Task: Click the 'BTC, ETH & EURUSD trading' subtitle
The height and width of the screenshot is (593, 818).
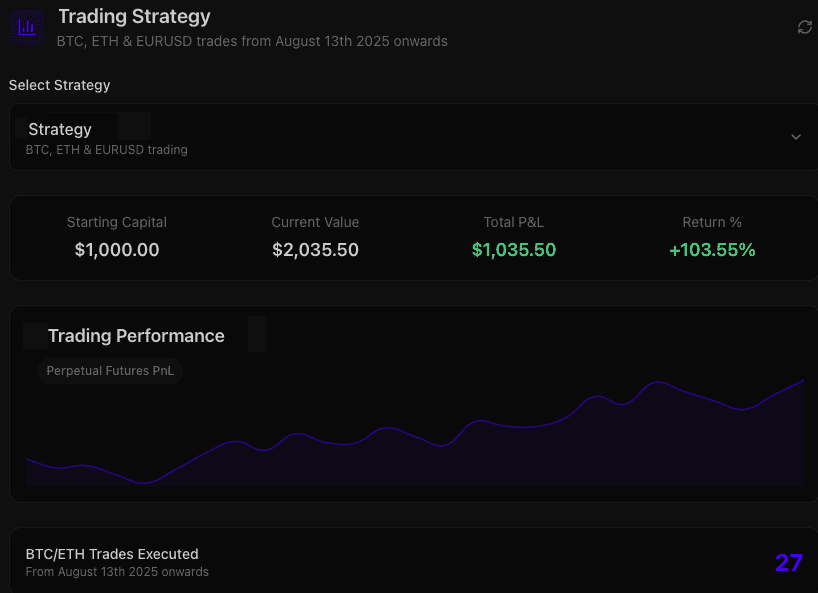Action: coord(107,150)
